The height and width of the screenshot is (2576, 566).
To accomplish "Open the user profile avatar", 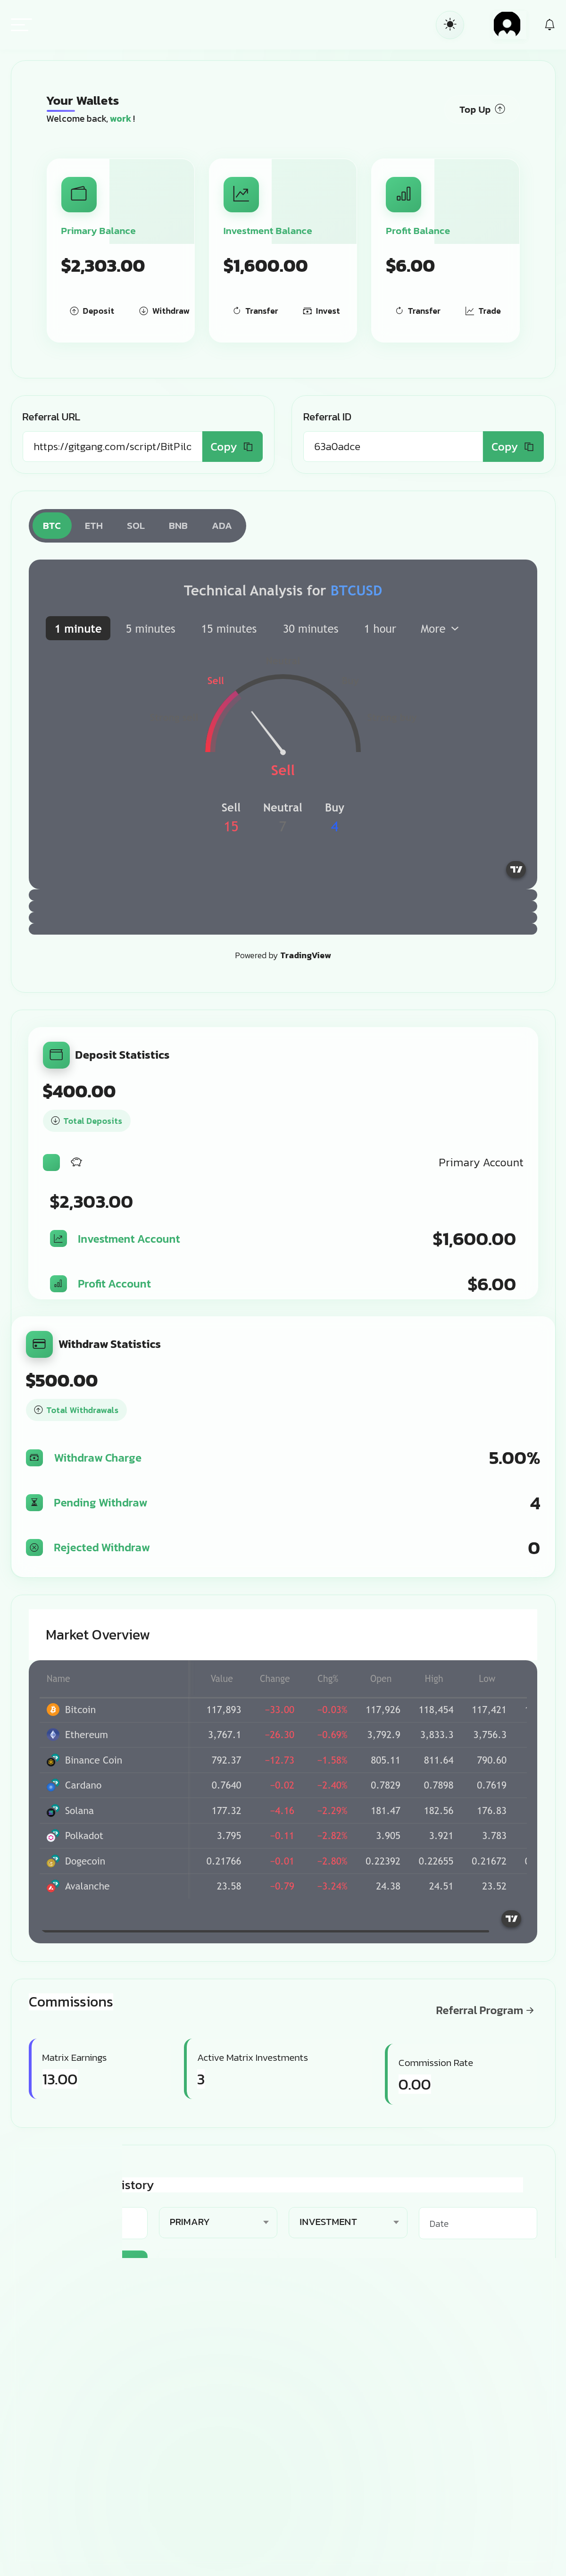I will coord(507,24).
